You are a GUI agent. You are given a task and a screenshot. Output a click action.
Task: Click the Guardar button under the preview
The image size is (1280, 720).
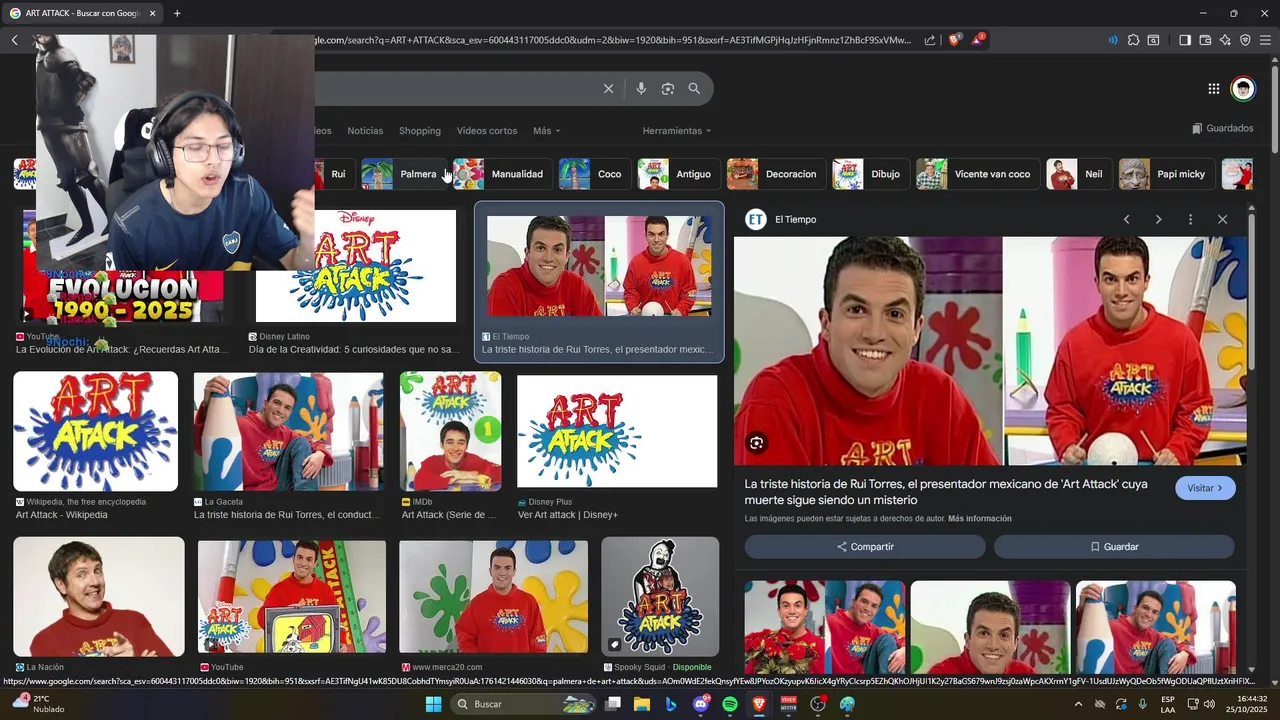(x=1114, y=547)
